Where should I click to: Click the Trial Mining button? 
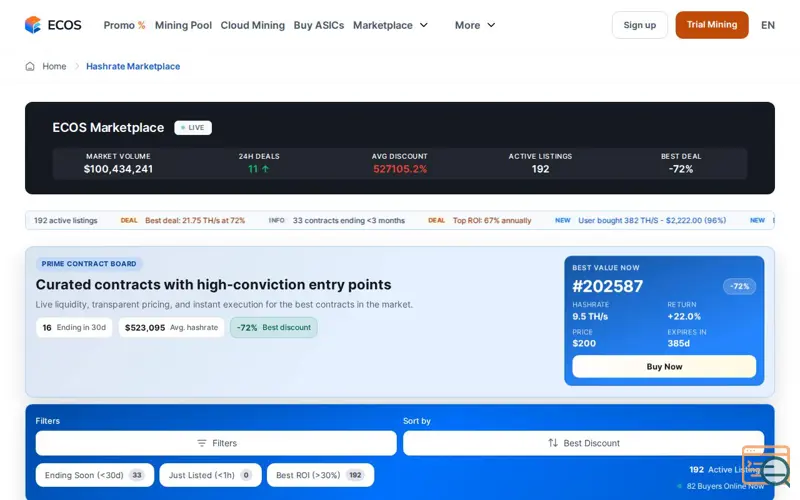coord(712,25)
